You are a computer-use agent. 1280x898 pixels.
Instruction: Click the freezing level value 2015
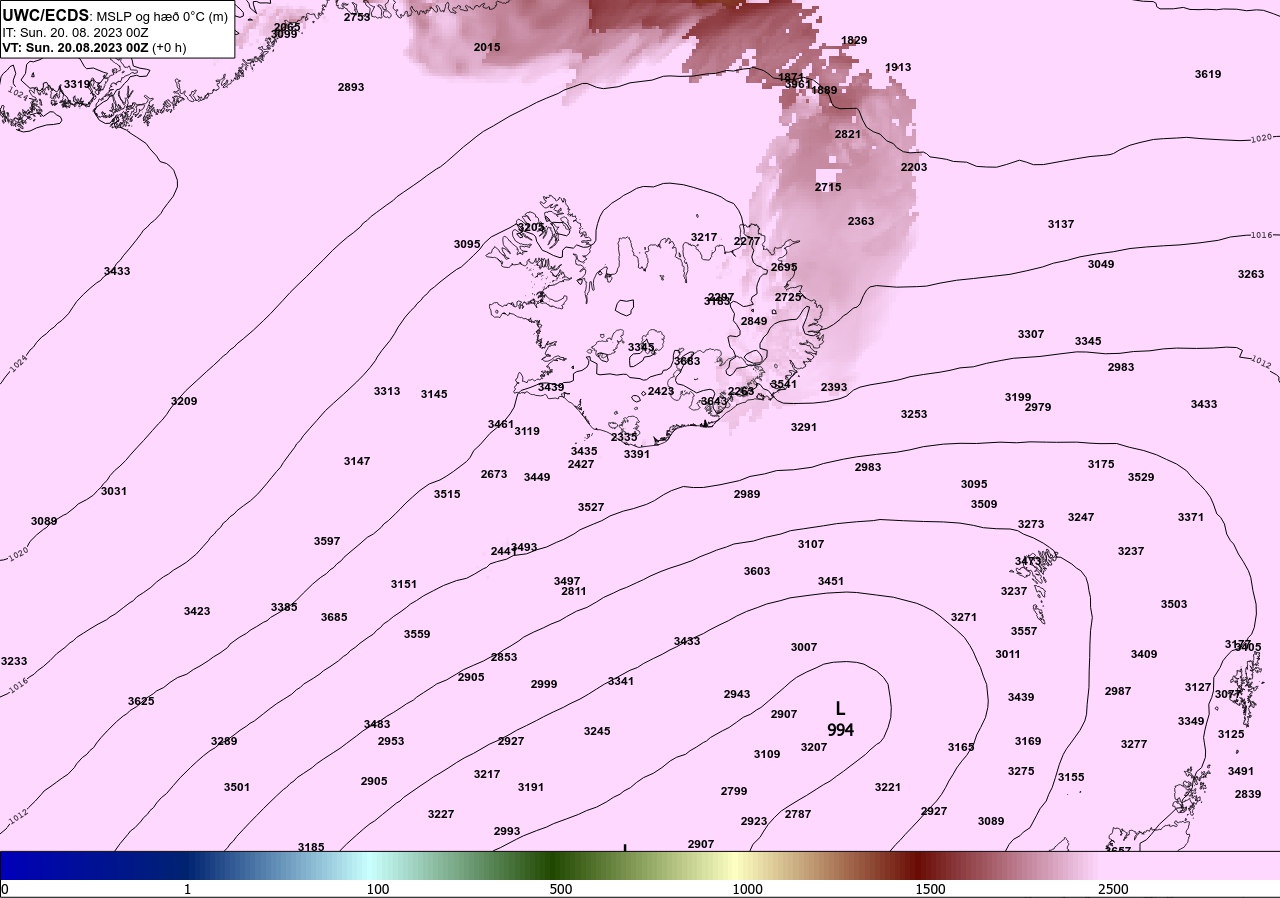pyautogui.click(x=487, y=47)
